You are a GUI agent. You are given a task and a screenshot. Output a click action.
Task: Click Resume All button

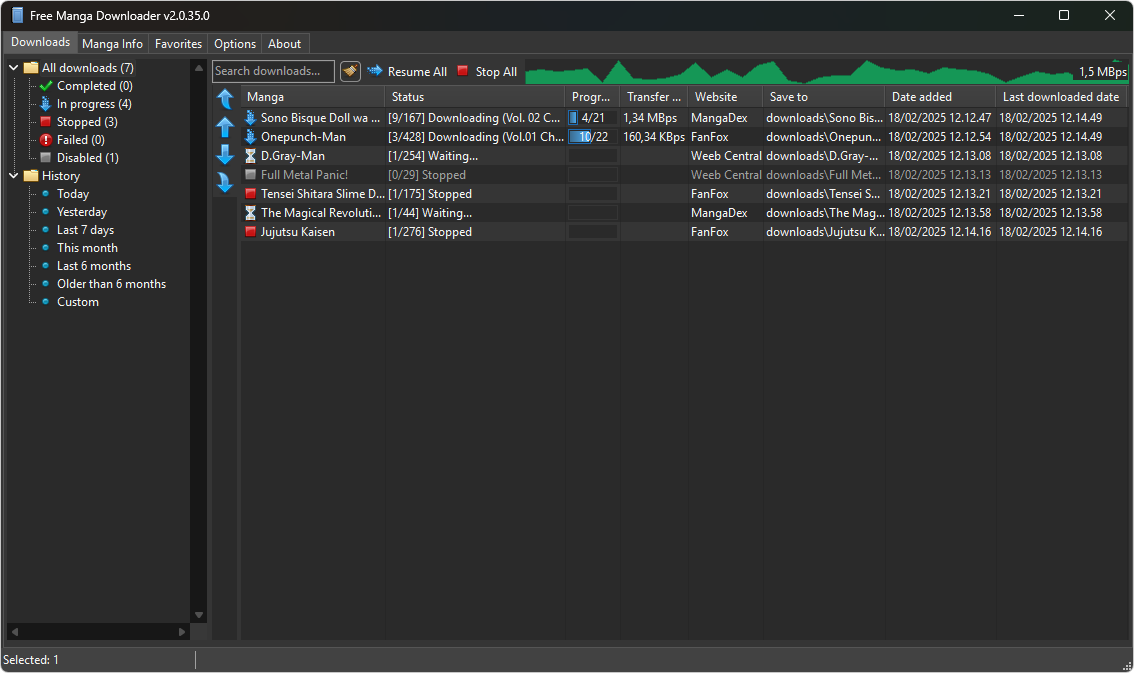click(x=407, y=71)
